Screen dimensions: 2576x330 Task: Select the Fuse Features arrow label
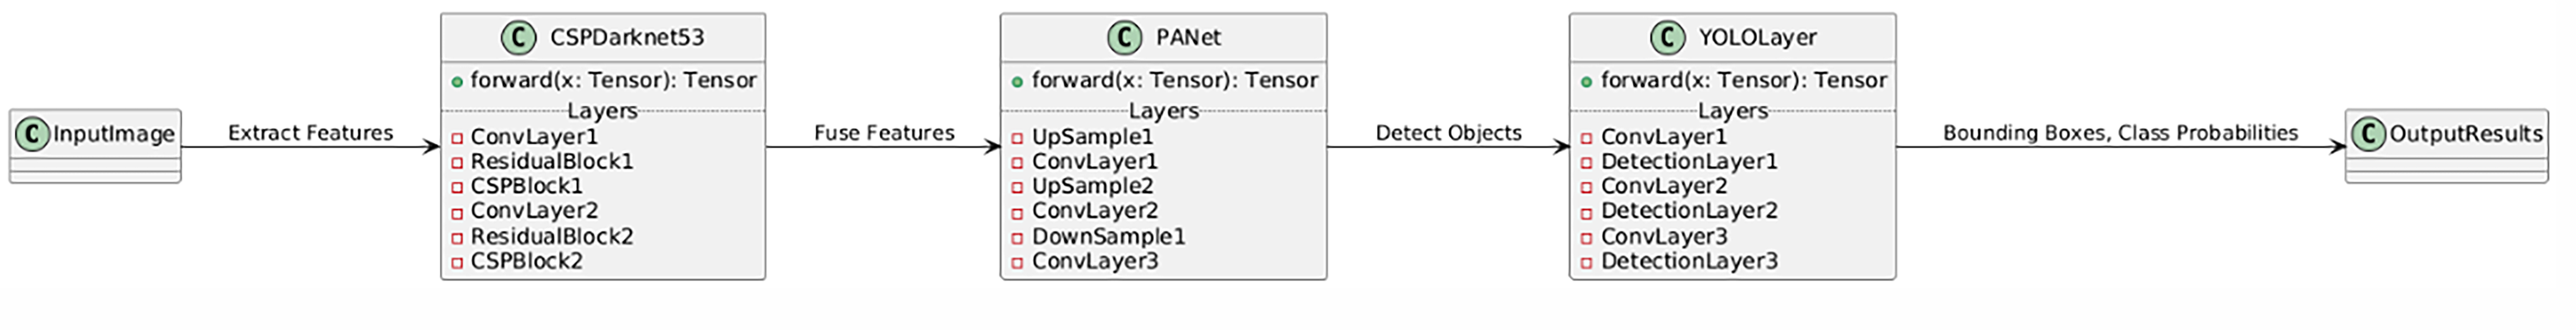(884, 133)
